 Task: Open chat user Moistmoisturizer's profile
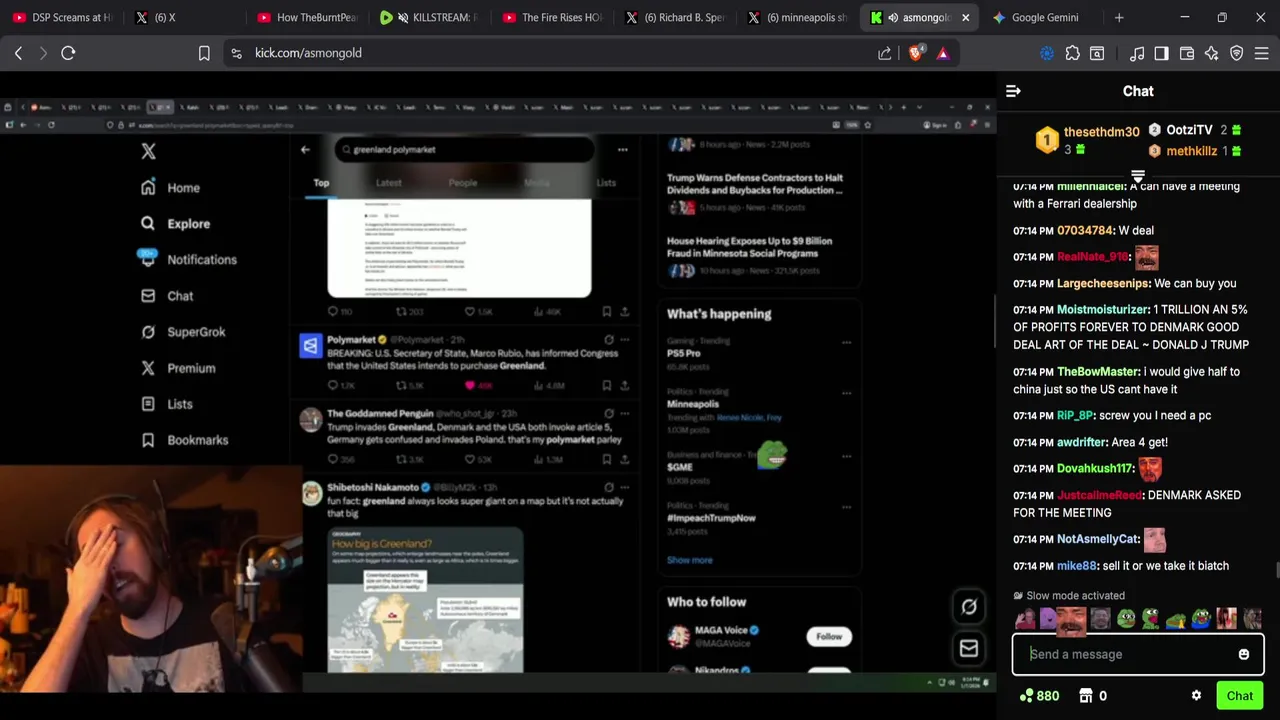coord(1102,310)
